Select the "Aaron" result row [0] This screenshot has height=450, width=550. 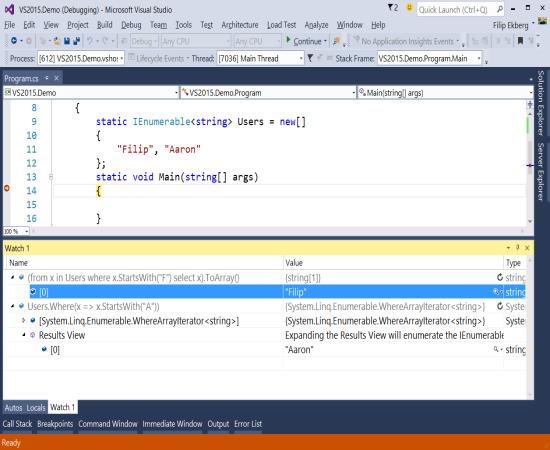tap(266, 349)
